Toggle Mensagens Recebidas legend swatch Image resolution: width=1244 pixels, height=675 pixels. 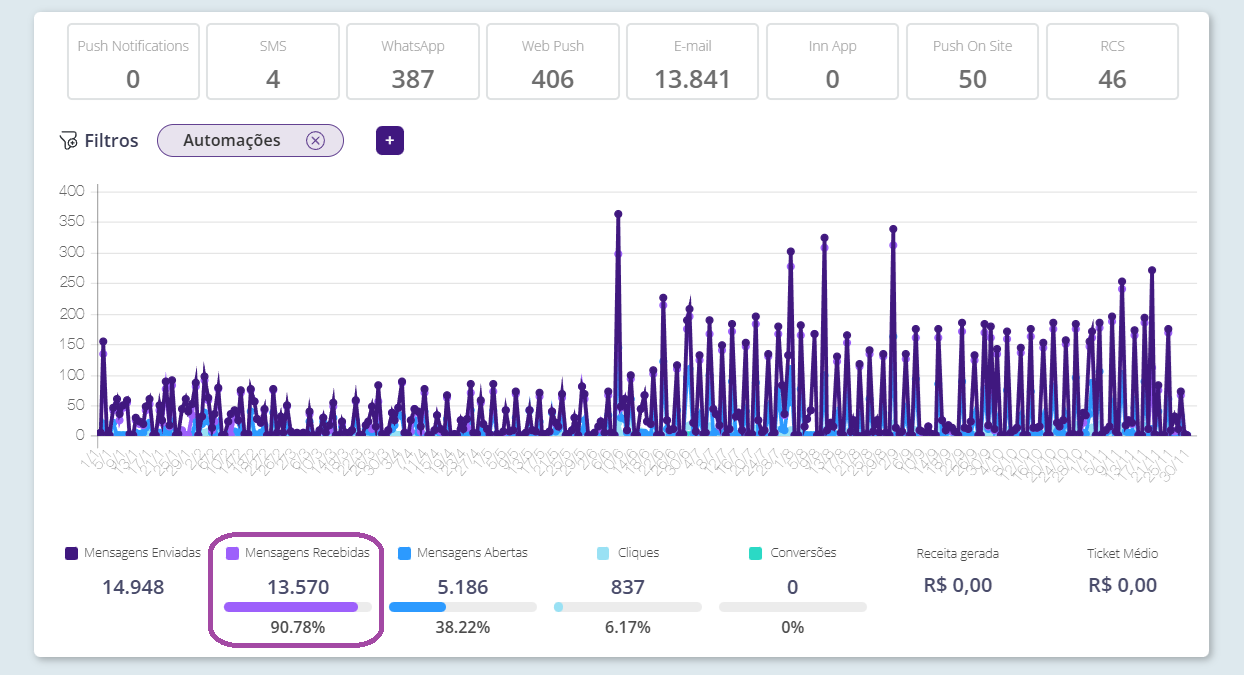tap(232, 553)
